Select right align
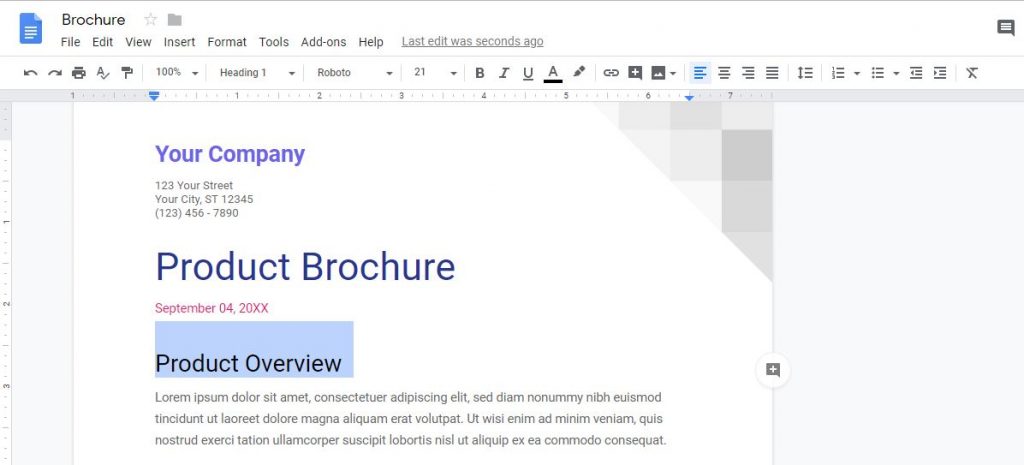Screen dimensions: 1024x465 [x=748, y=73]
